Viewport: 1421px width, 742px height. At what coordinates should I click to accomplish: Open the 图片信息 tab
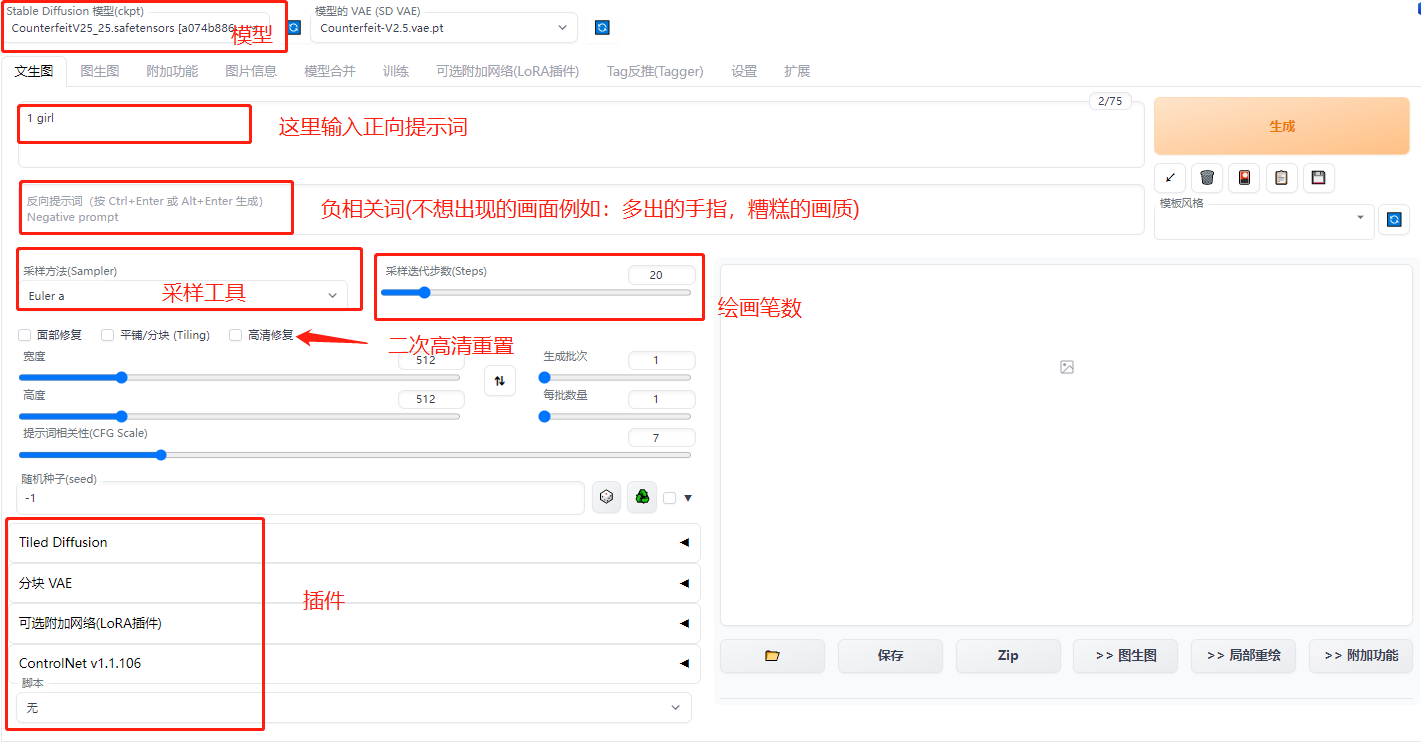click(251, 71)
